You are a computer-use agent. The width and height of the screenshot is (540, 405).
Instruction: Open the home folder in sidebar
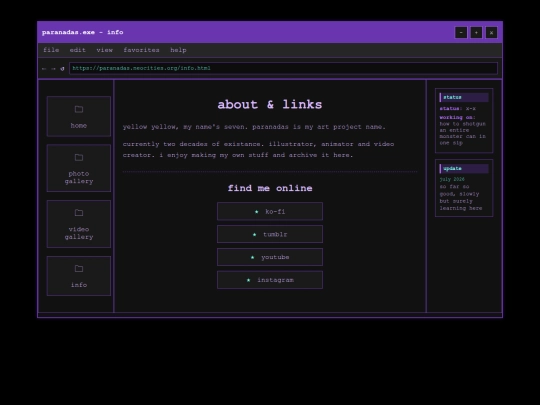point(79,116)
